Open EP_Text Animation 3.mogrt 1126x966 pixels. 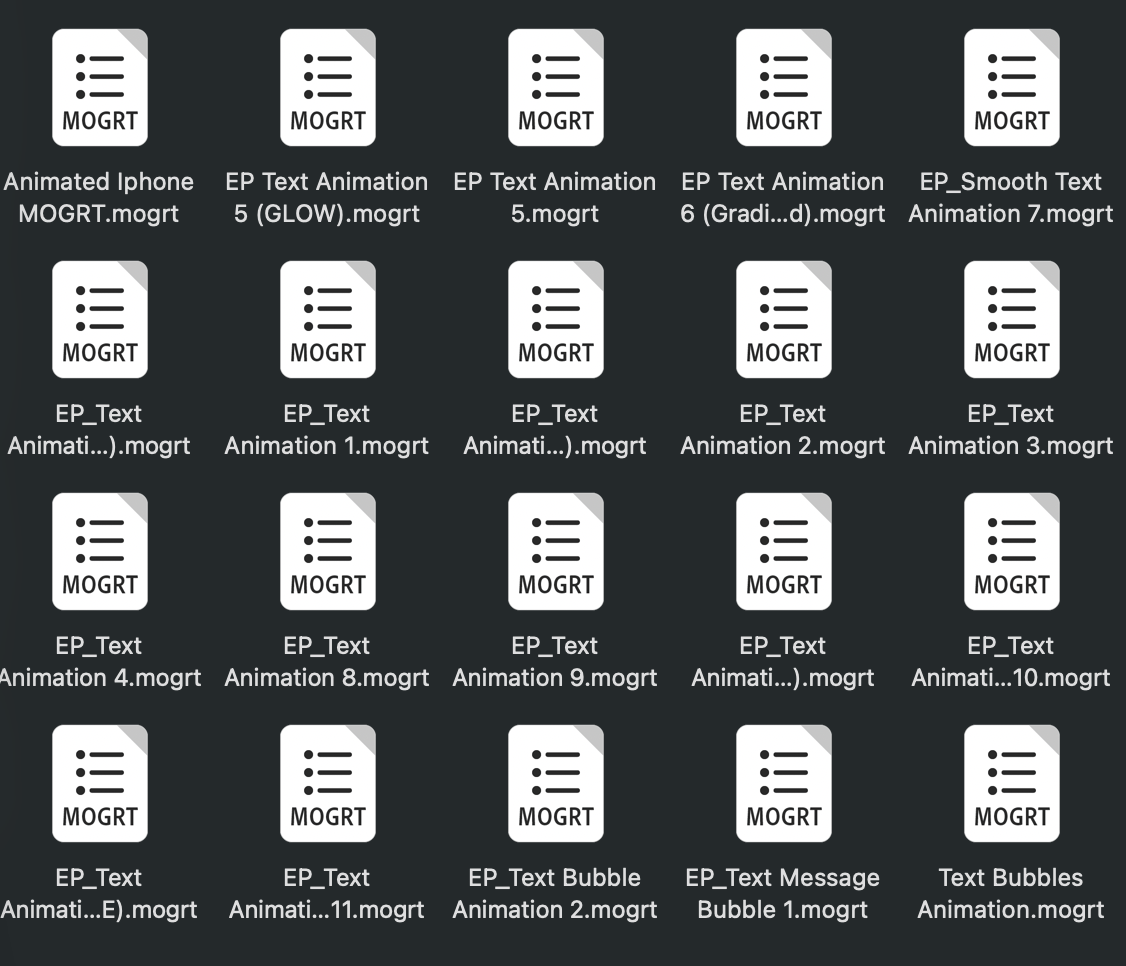pyautogui.click(x=1012, y=320)
